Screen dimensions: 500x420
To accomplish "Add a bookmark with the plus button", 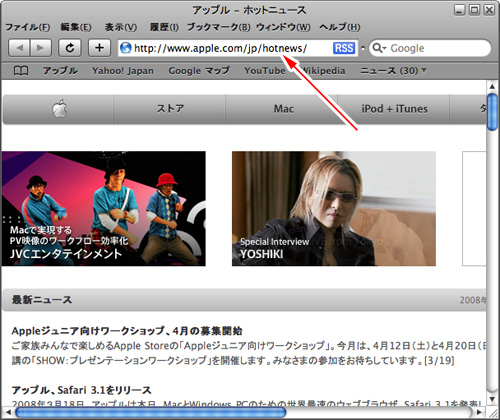I will click(x=99, y=48).
